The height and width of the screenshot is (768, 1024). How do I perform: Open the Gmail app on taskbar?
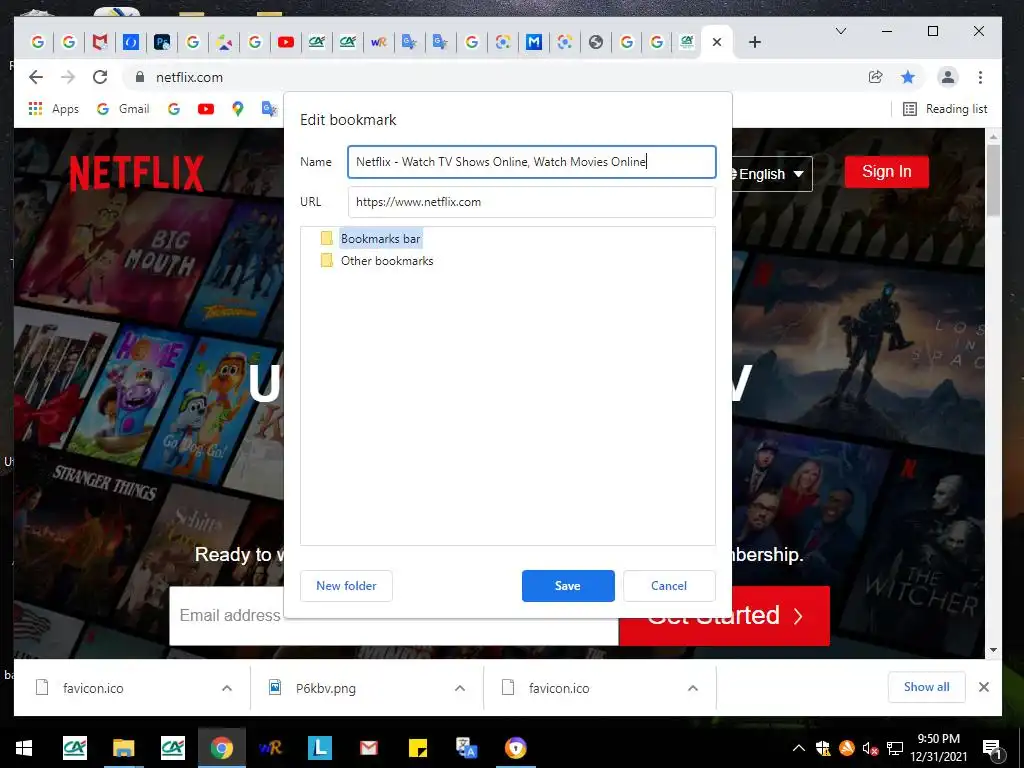[x=368, y=748]
